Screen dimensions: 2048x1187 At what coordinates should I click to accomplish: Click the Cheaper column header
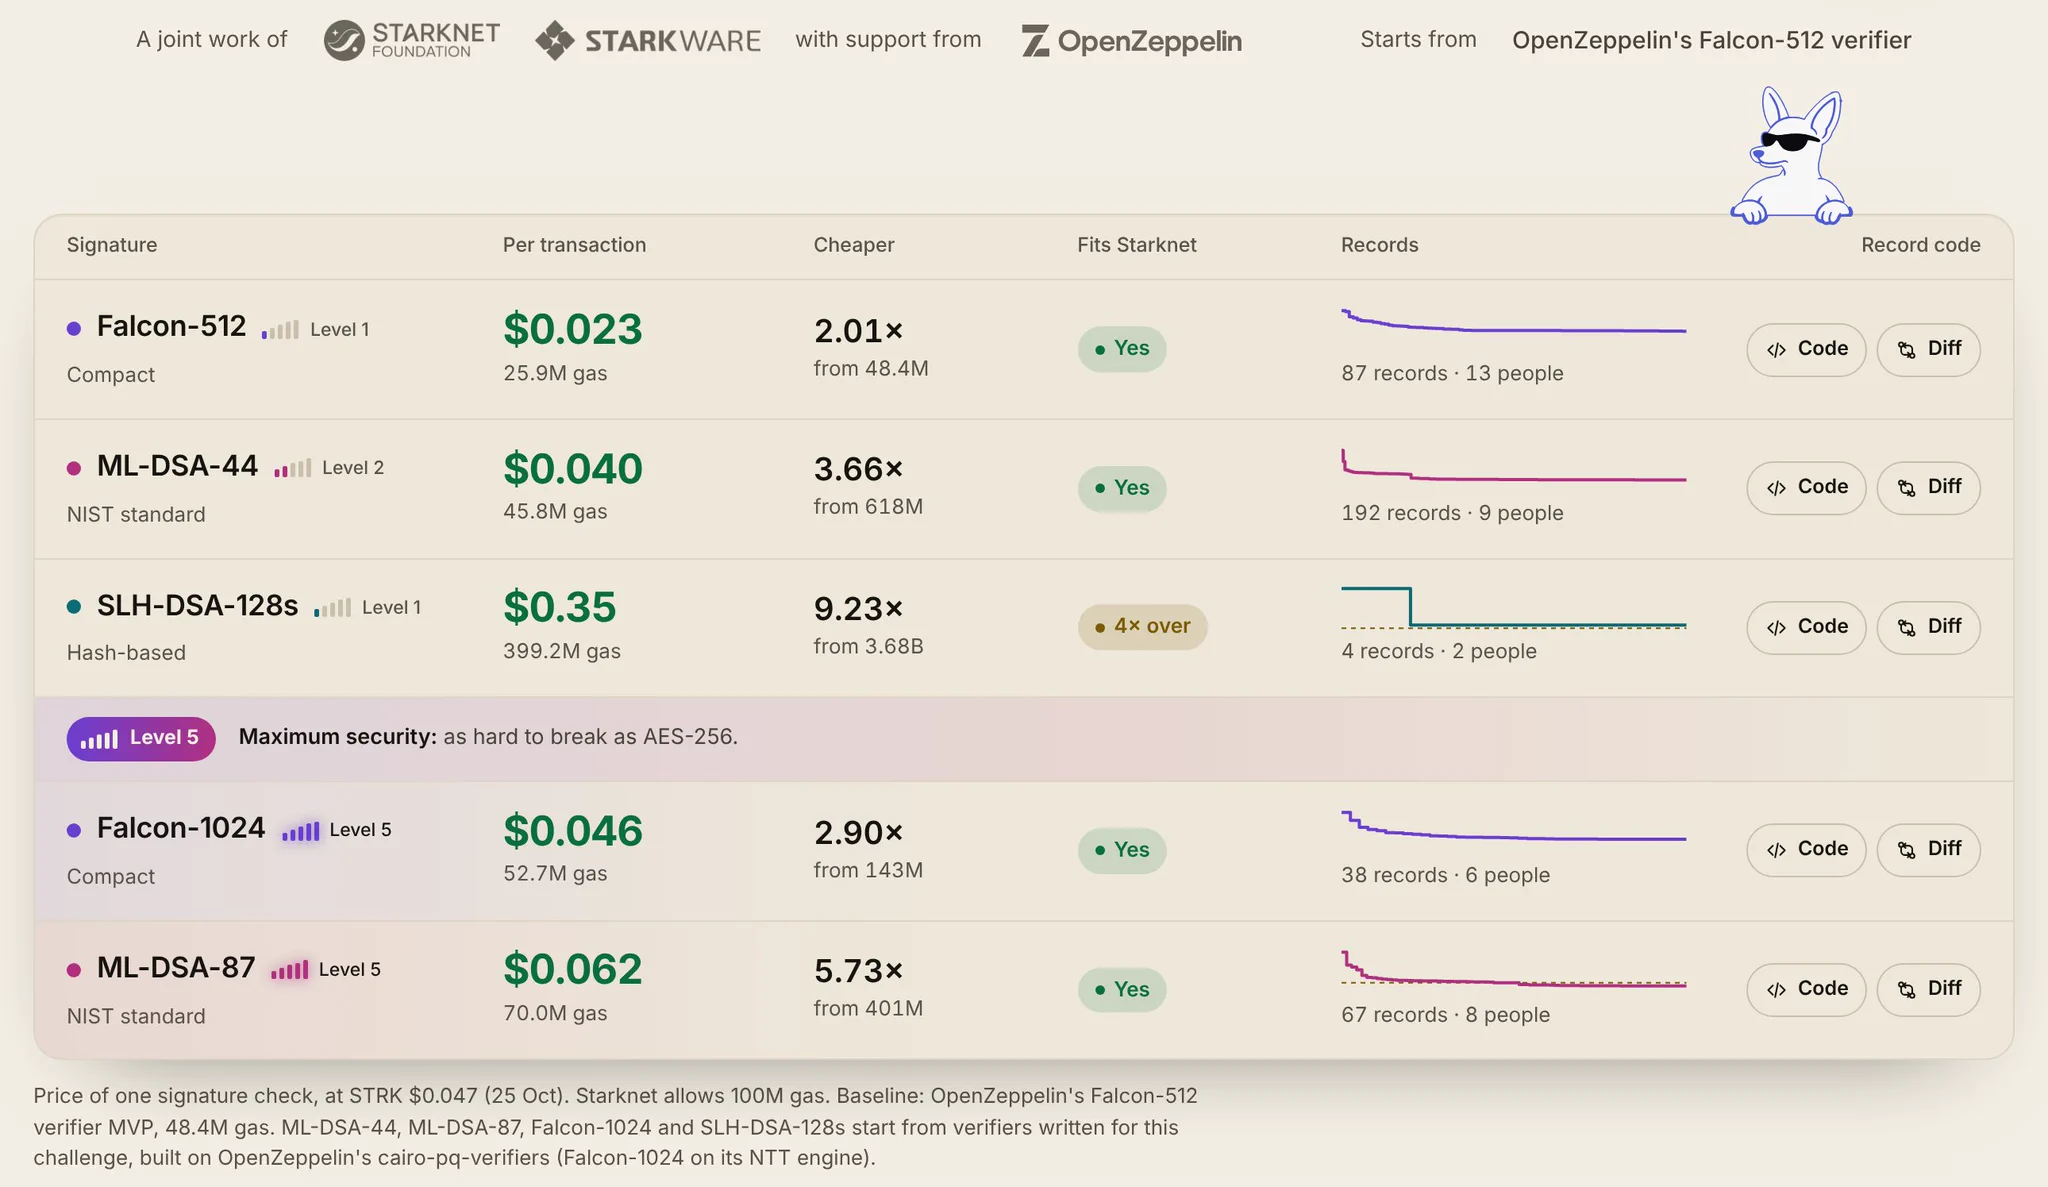854,245
